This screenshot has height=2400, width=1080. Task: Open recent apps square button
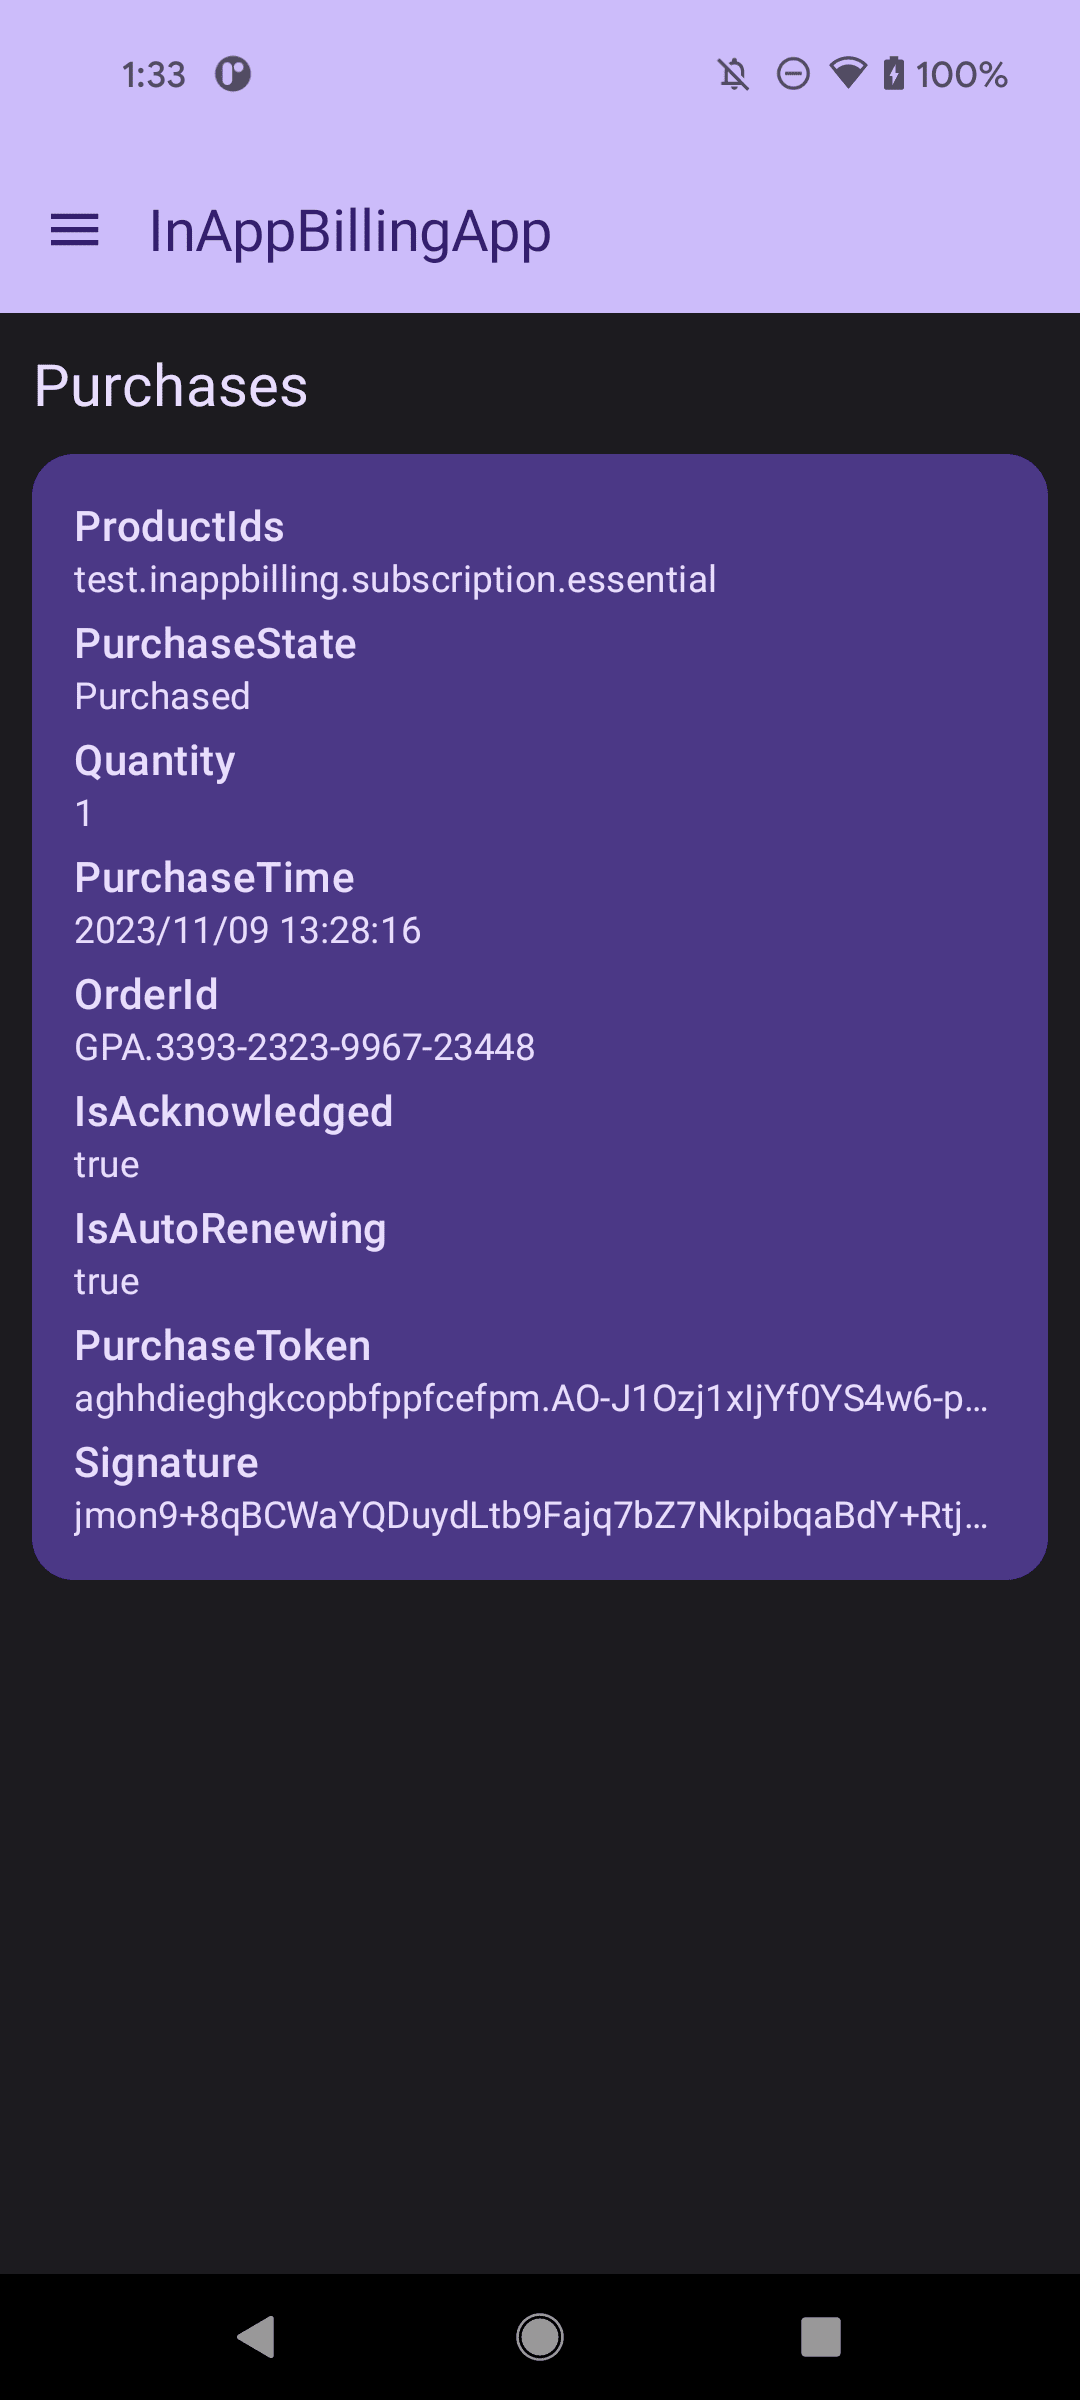pyautogui.click(x=820, y=2337)
